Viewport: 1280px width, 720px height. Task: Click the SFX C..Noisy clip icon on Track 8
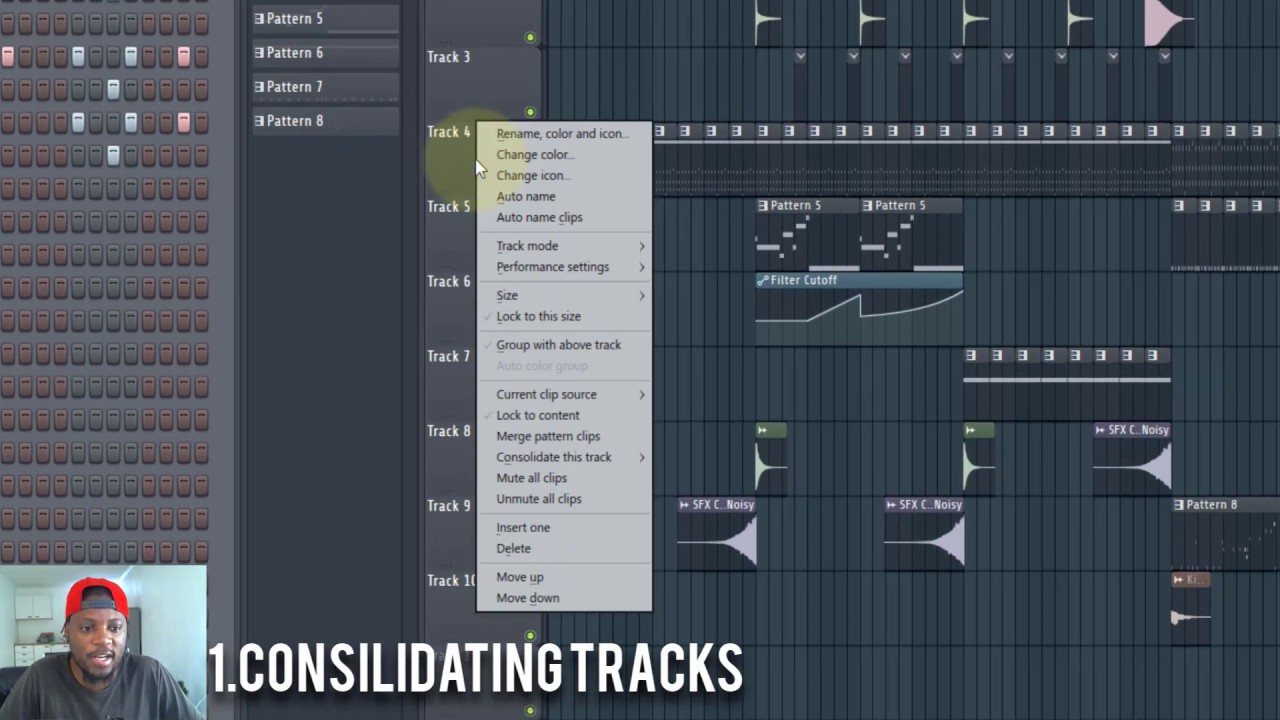pyautogui.click(x=1100, y=430)
